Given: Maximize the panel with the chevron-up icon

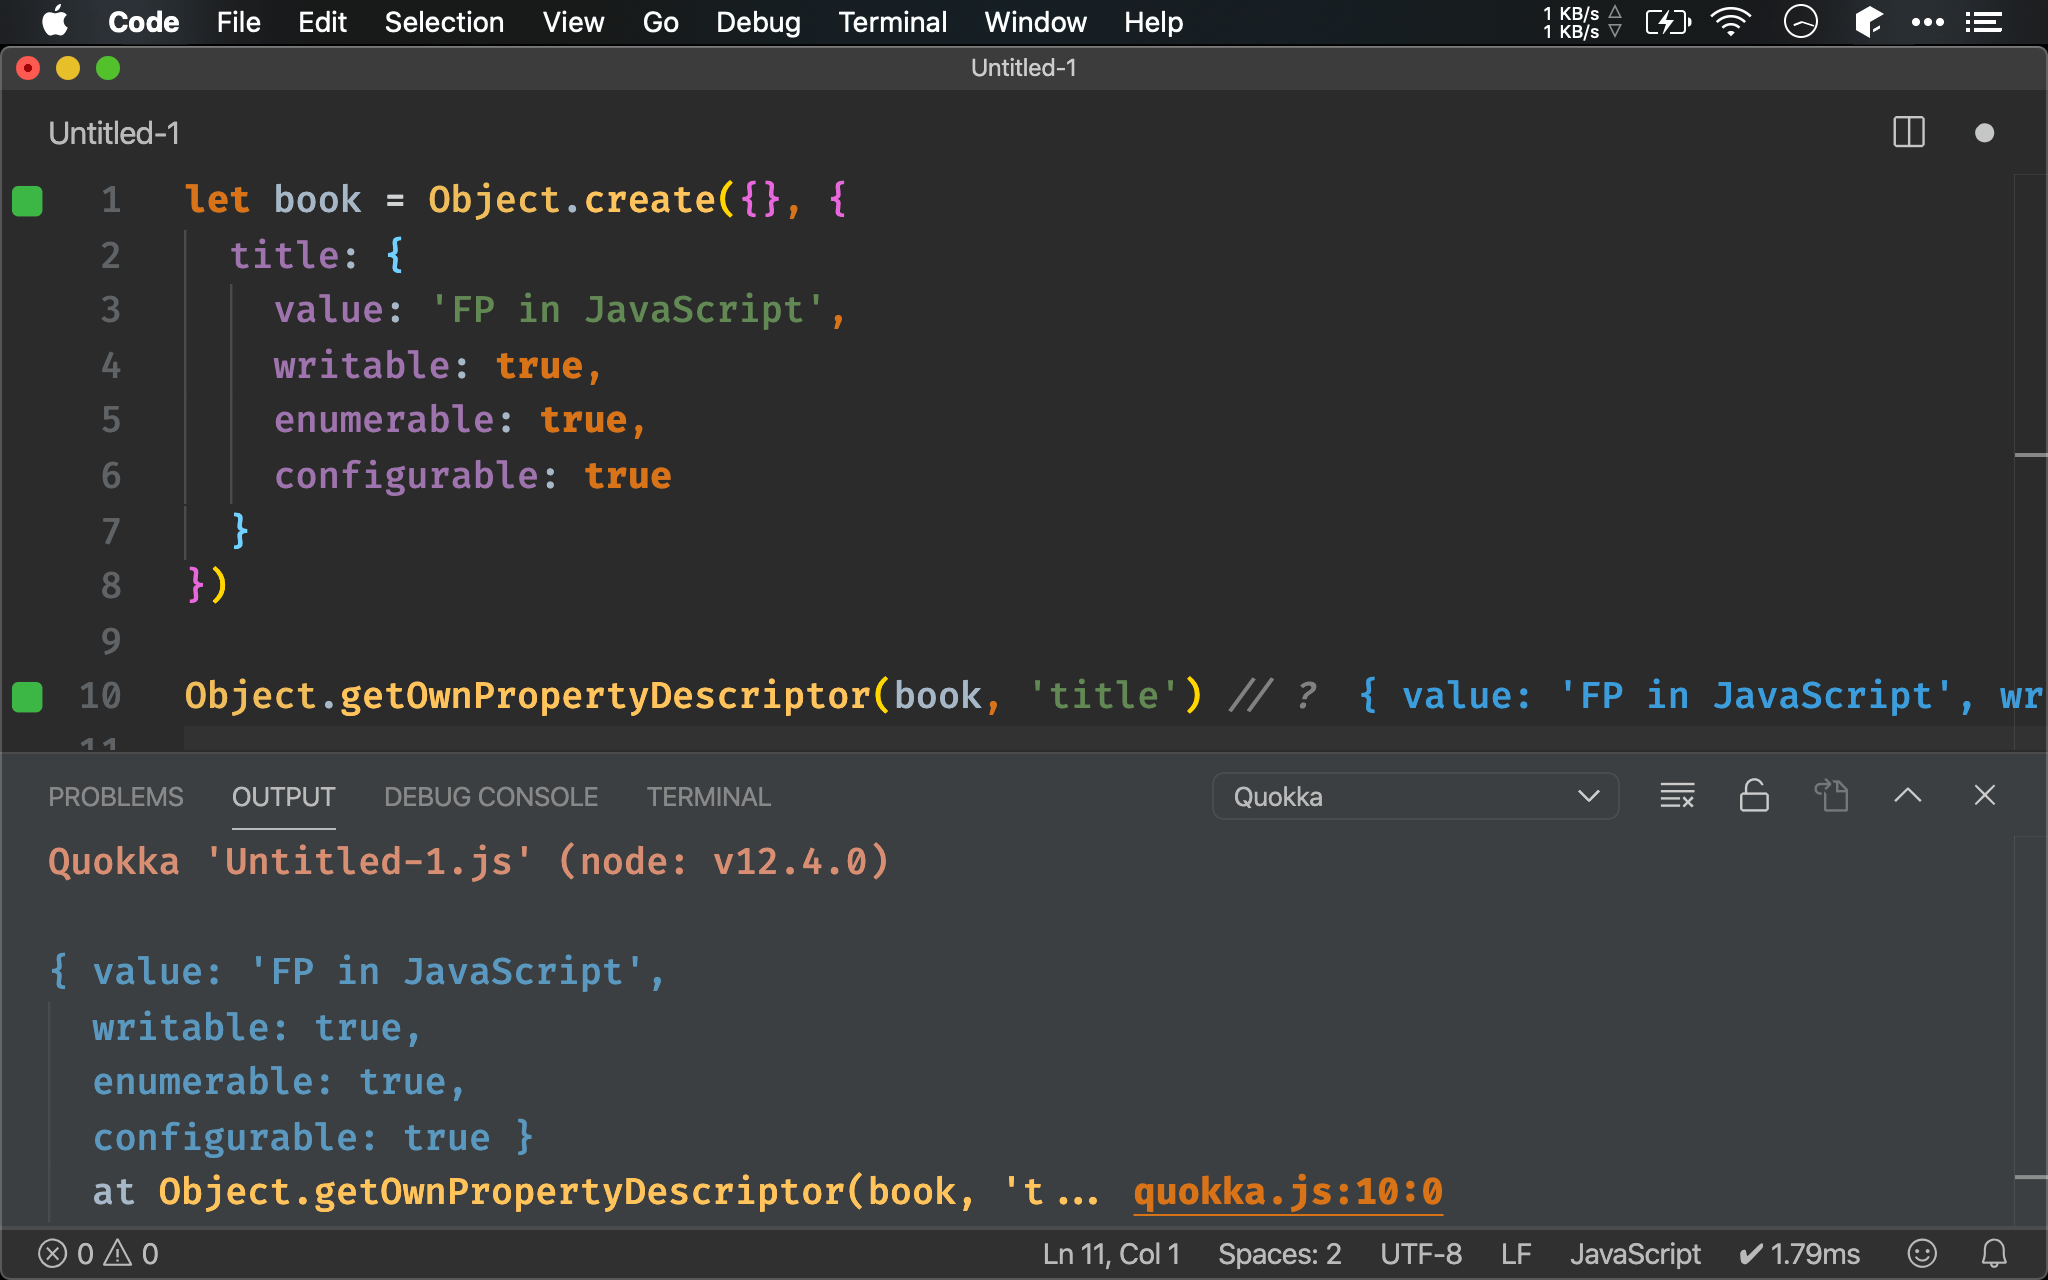Looking at the screenshot, I should 1907,796.
